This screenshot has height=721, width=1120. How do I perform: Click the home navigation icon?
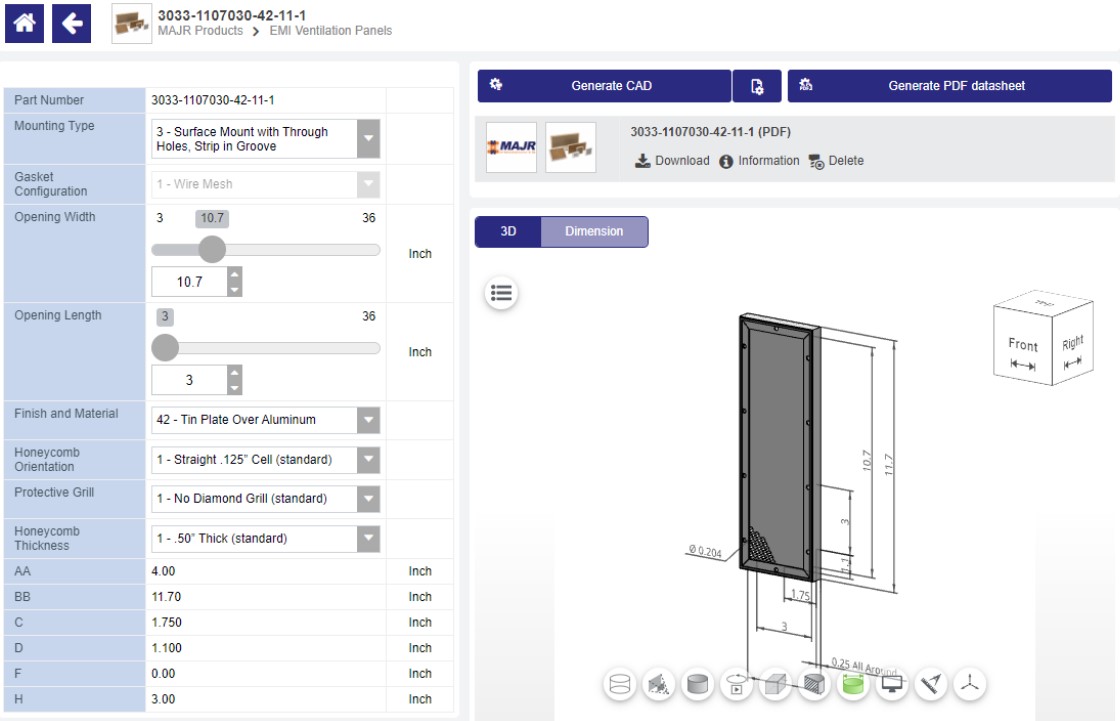[x=24, y=23]
